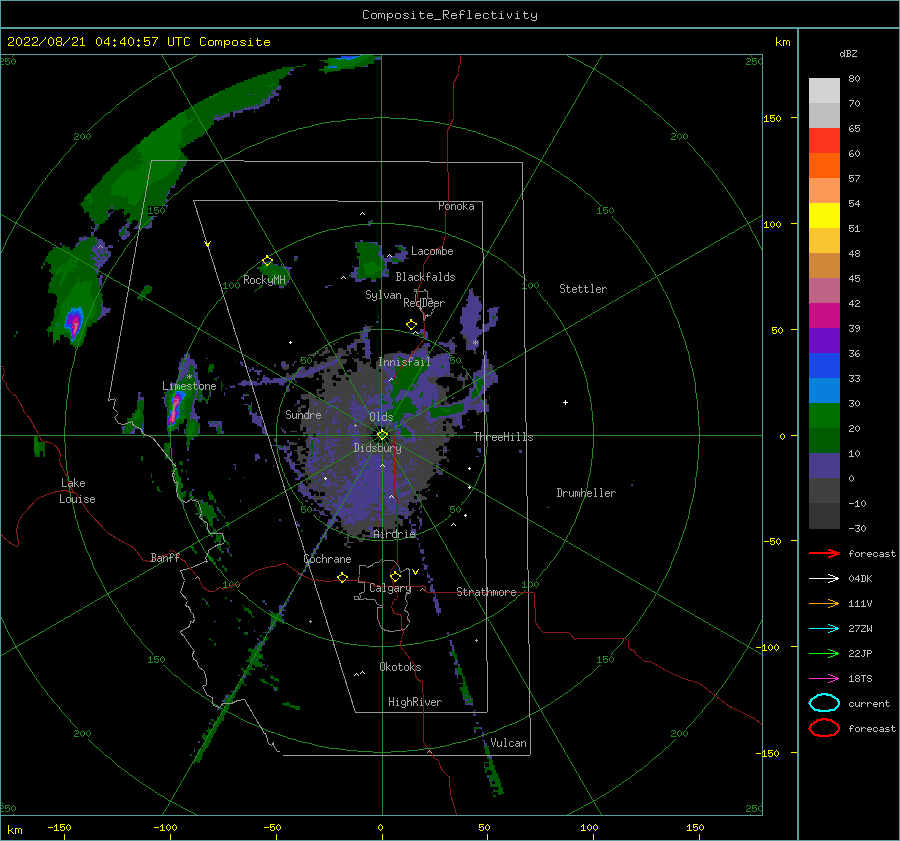900x841 pixels.
Task: Click the green echo under the Innisfail label
Action: tap(405, 380)
